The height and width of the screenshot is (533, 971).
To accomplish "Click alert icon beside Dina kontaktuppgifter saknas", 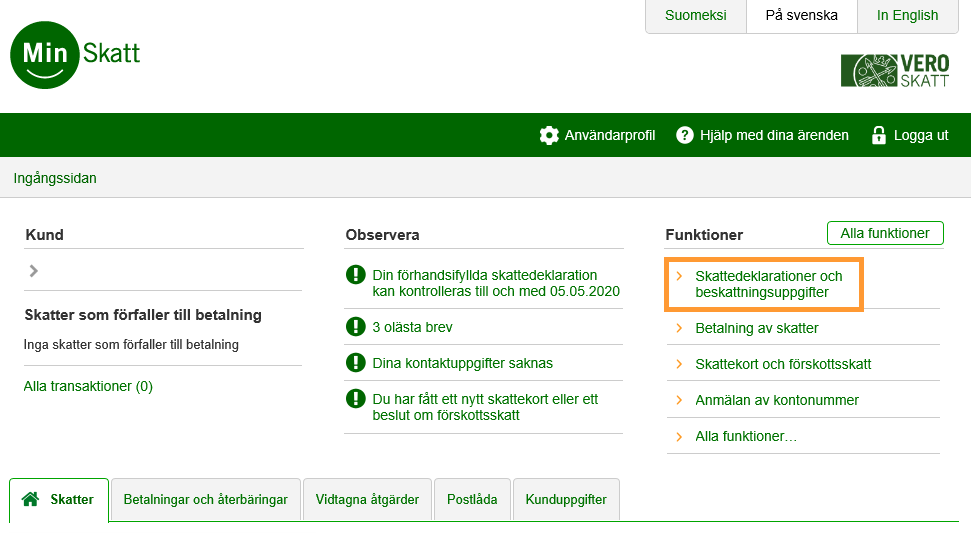I will coord(355,363).
